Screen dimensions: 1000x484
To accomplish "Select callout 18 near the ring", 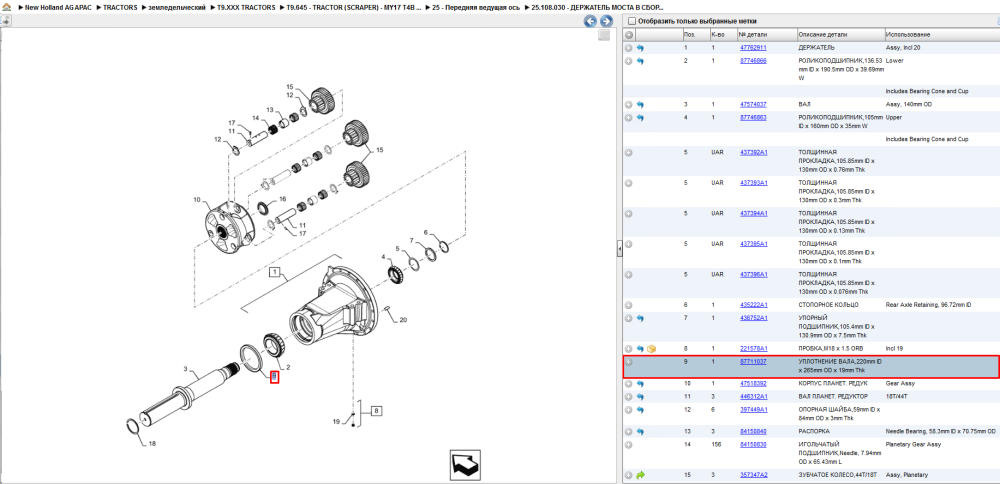I will pyautogui.click(x=152, y=443).
